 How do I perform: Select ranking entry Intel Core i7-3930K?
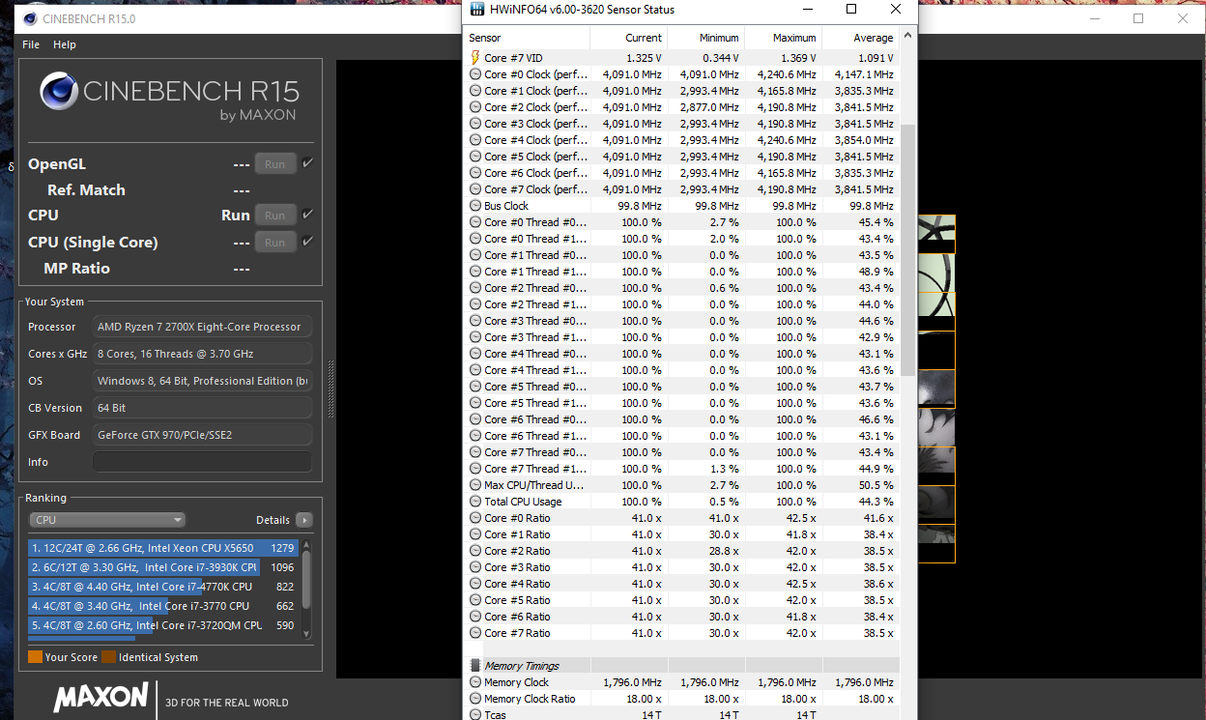[162, 567]
